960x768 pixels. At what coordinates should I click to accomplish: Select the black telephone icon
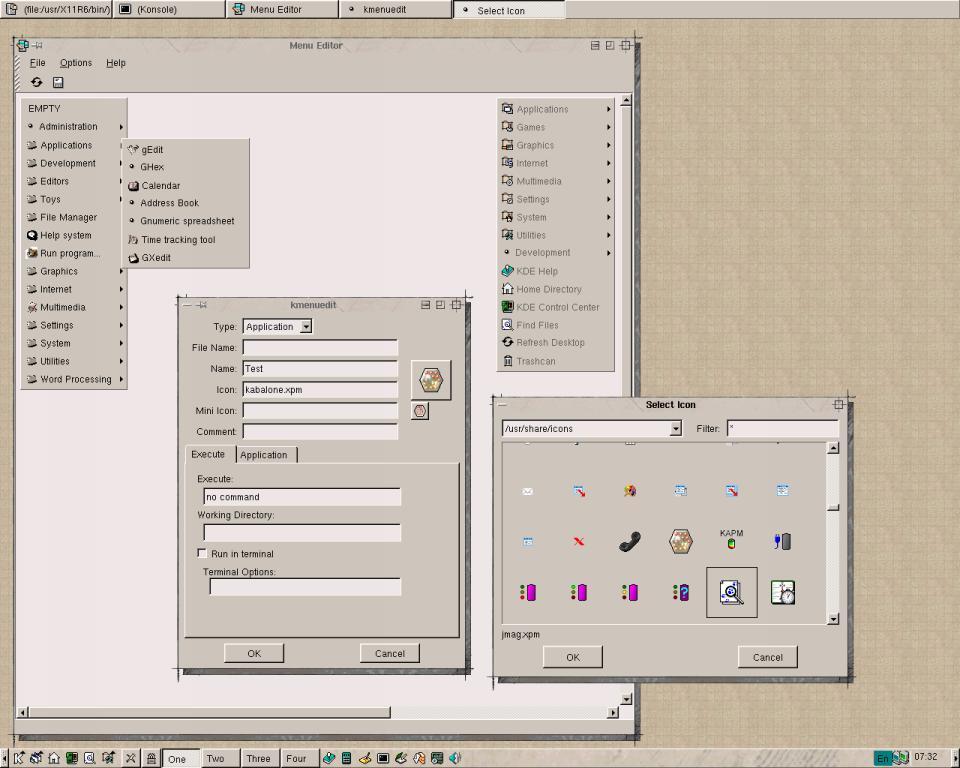(629, 541)
